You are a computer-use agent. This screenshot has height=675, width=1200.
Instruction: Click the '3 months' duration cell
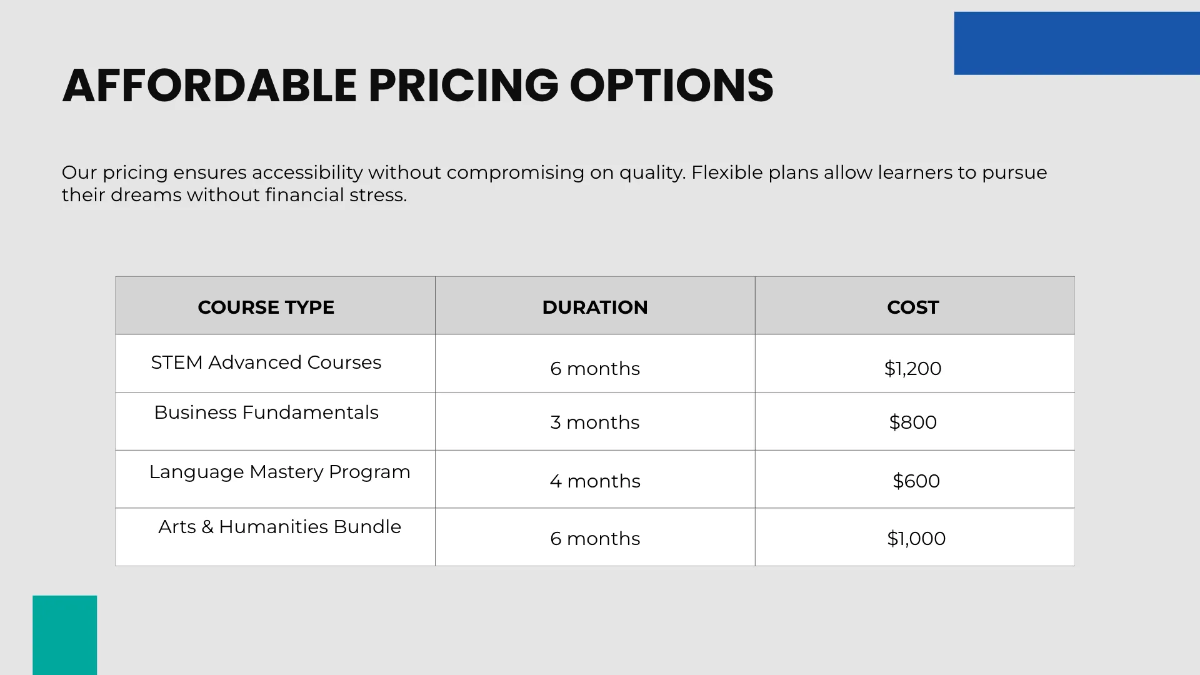[595, 422]
